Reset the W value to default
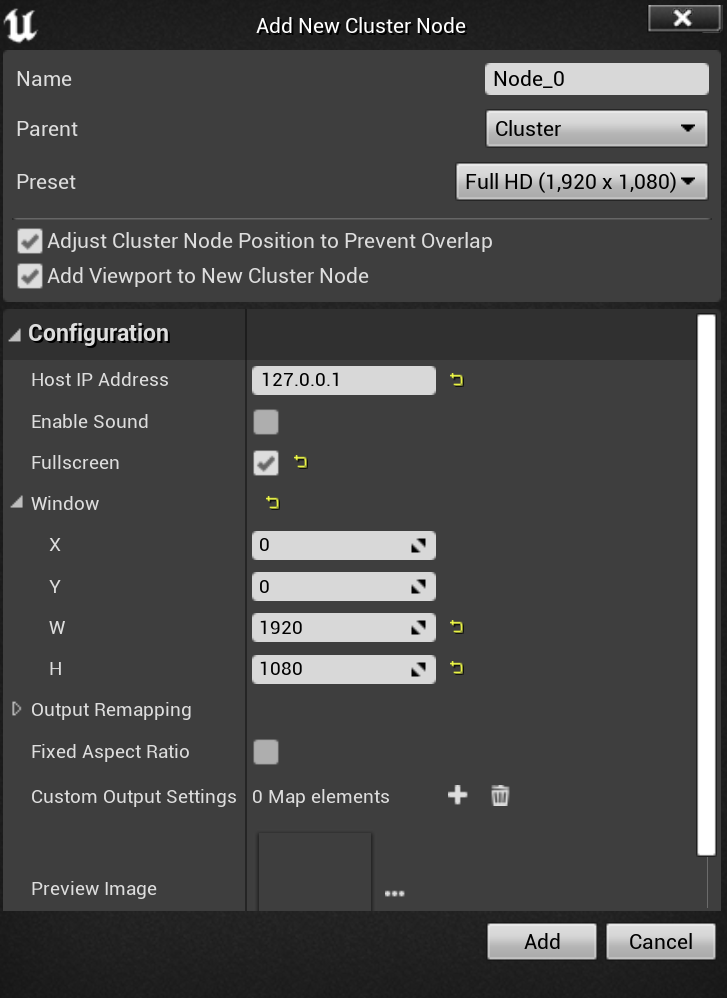 click(x=457, y=627)
